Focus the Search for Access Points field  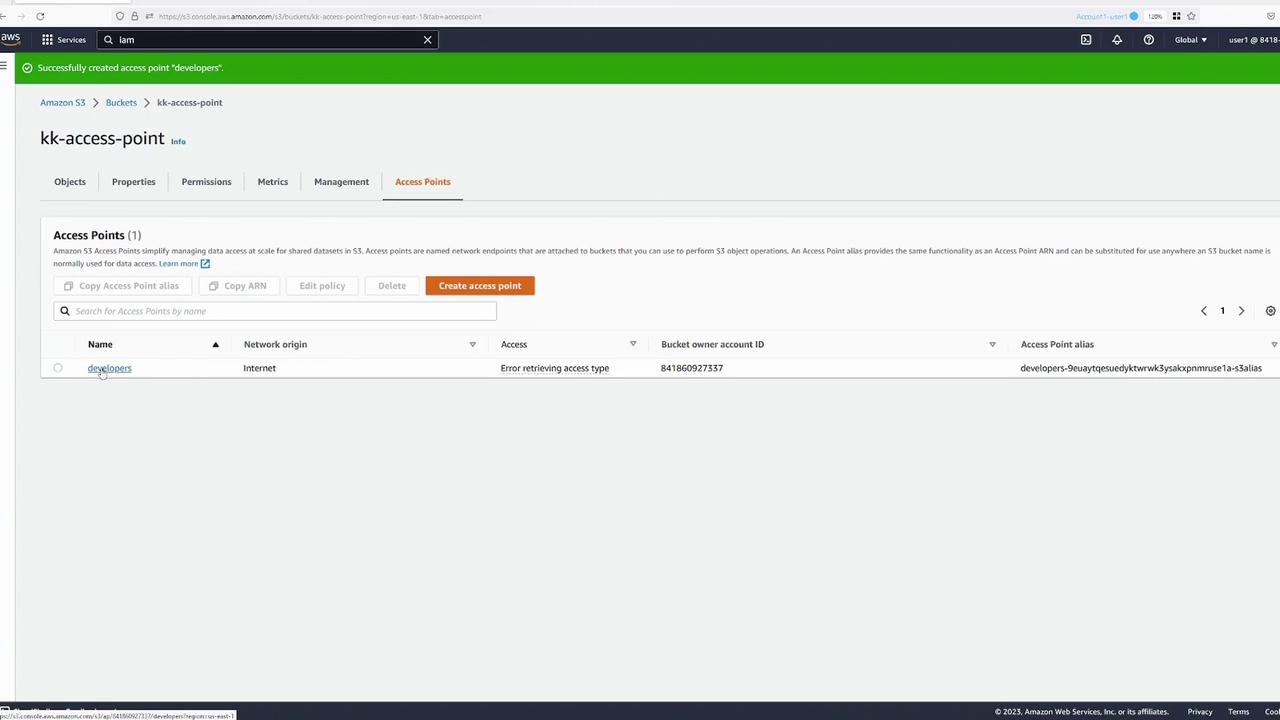pyautogui.click(x=275, y=311)
